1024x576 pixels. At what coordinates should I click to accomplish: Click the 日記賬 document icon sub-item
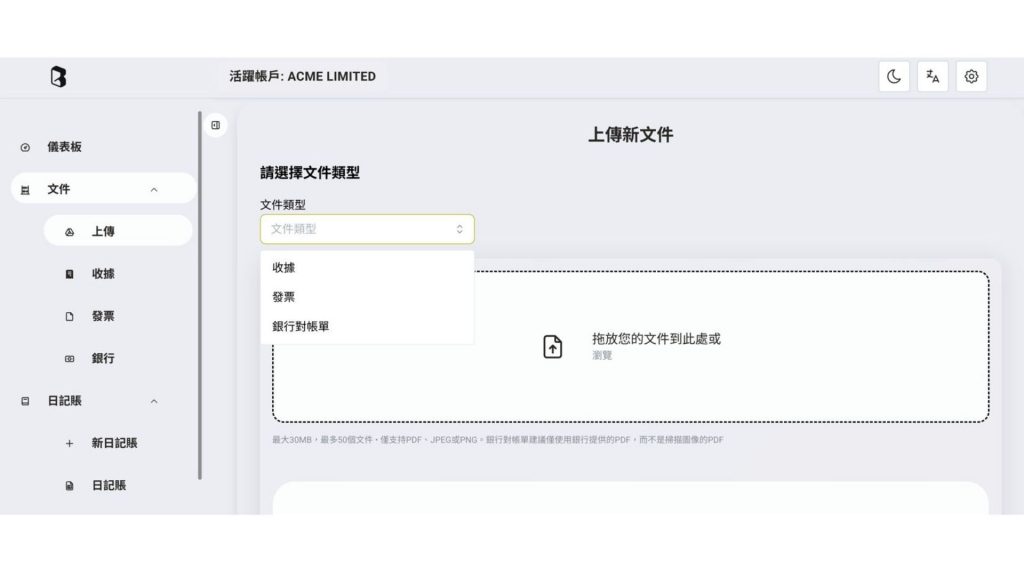[x=70, y=486]
